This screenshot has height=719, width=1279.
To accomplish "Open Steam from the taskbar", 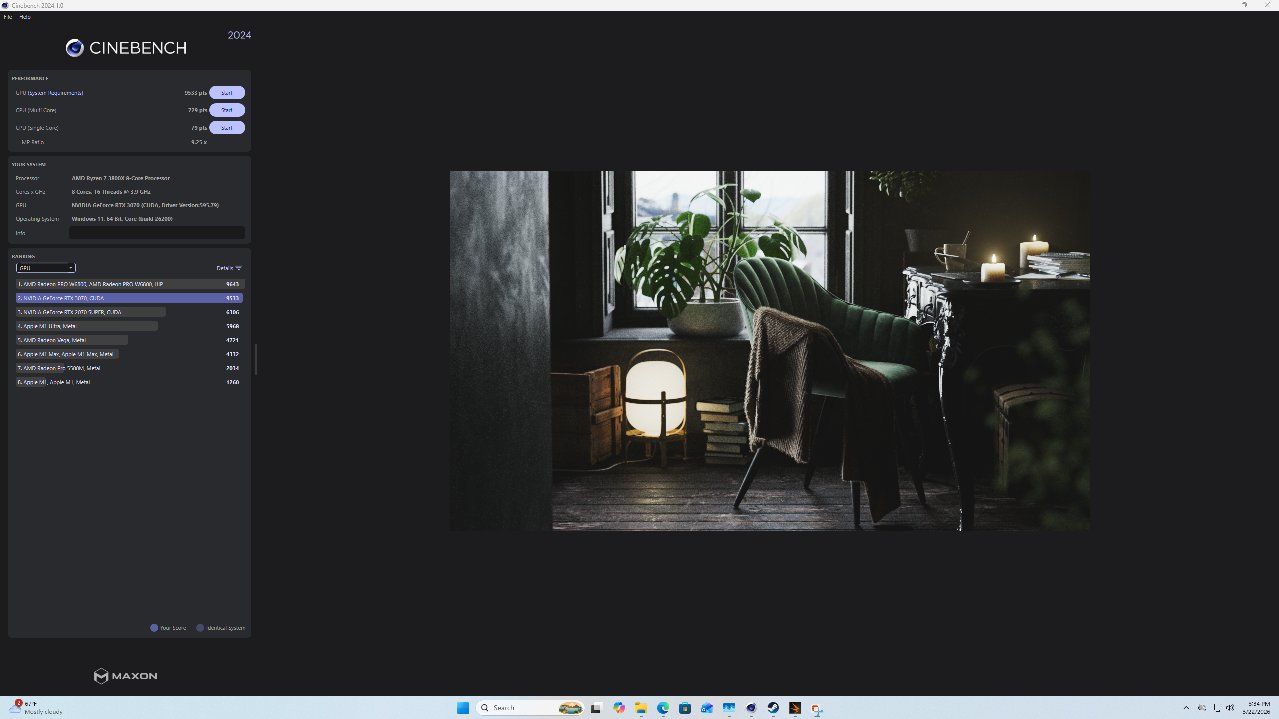I will tap(773, 708).
